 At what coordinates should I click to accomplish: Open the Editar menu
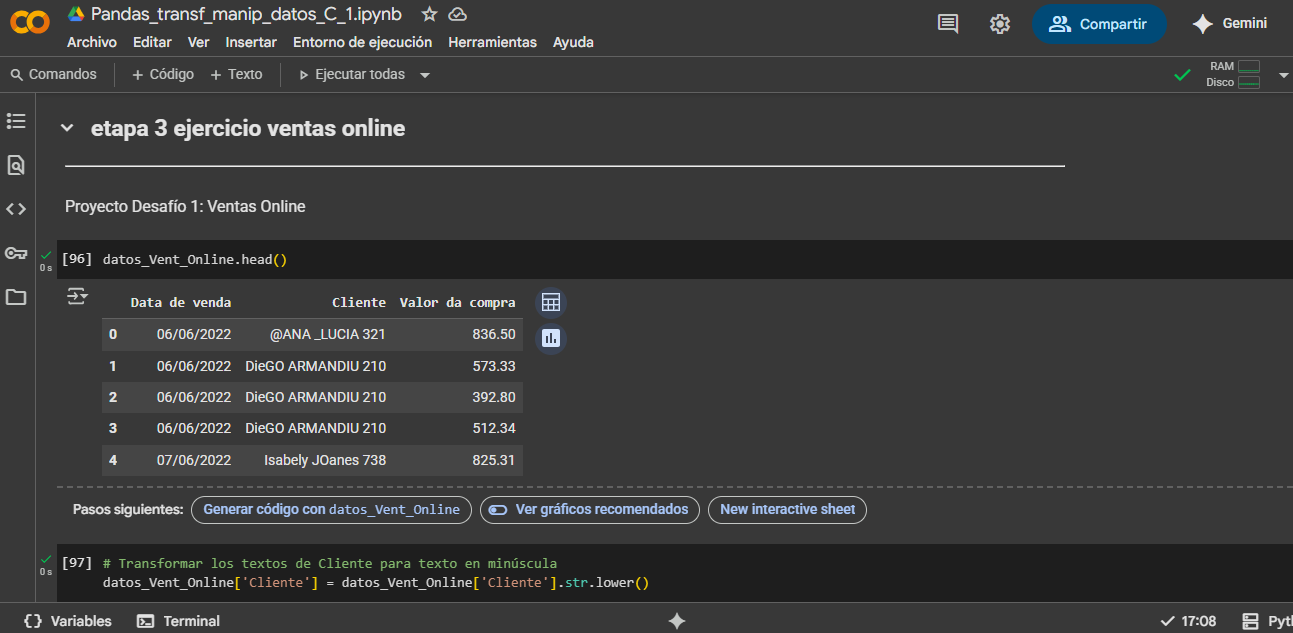(152, 42)
